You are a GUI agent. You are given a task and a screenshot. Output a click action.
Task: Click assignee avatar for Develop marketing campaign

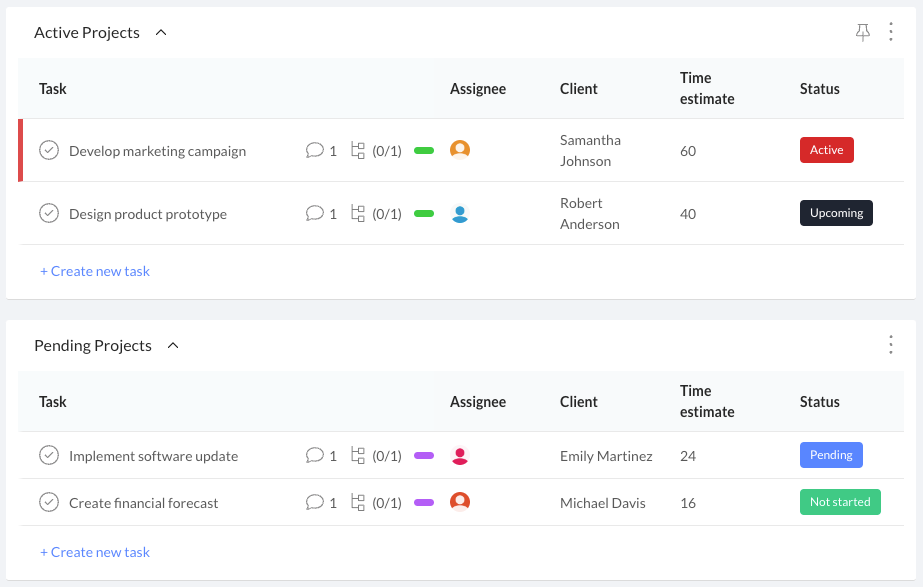pyautogui.click(x=460, y=150)
